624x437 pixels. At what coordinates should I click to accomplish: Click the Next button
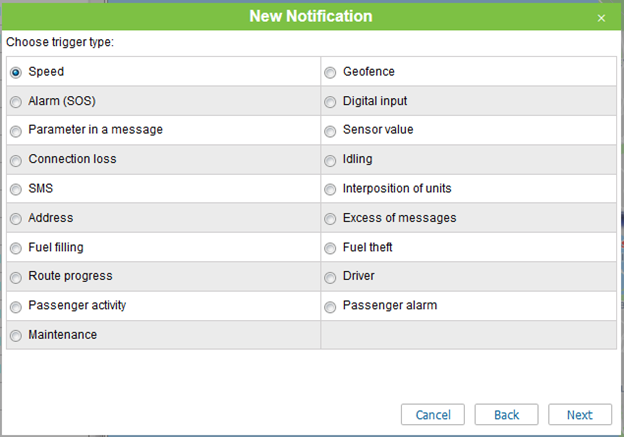[579, 415]
